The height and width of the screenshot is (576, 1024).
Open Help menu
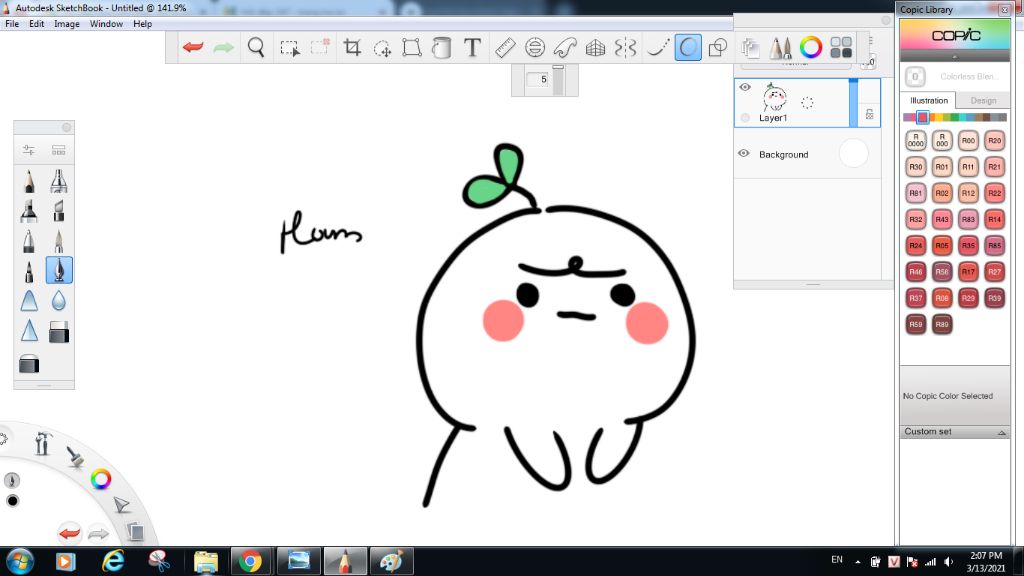tap(142, 24)
